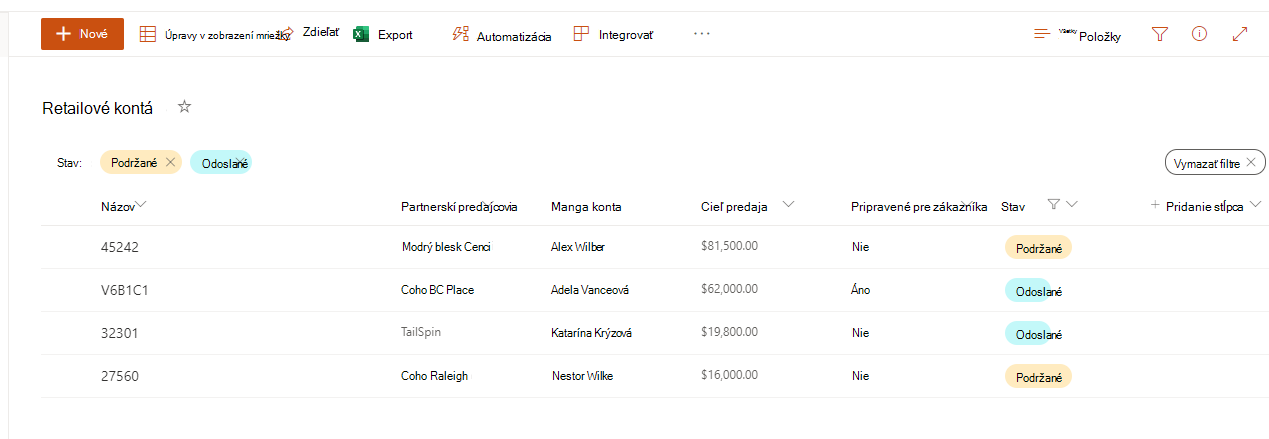Click the Stav: filter label
This screenshot has height=439, width=1269.
coord(70,162)
